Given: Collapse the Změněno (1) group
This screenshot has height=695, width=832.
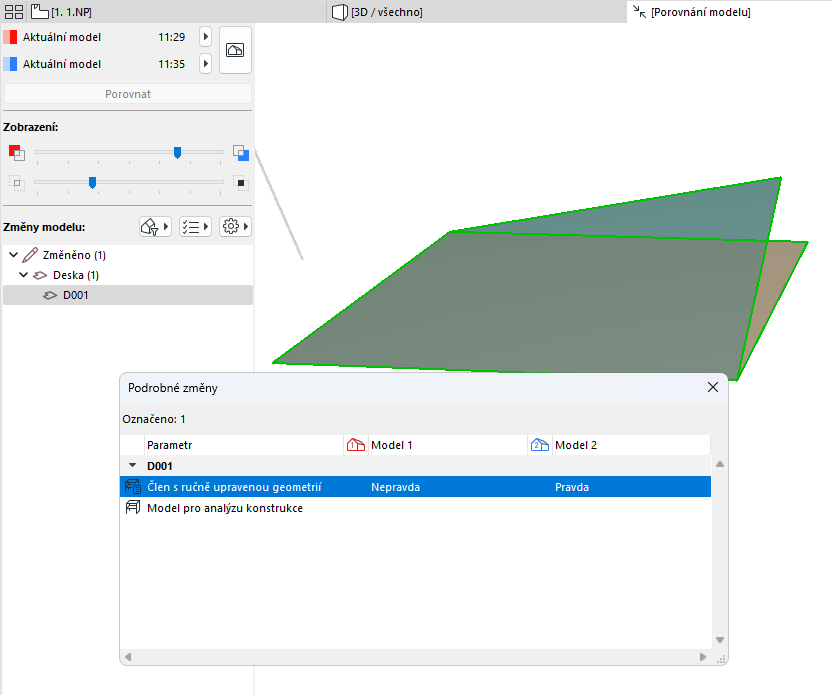Looking at the screenshot, I should (x=14, y=255).
